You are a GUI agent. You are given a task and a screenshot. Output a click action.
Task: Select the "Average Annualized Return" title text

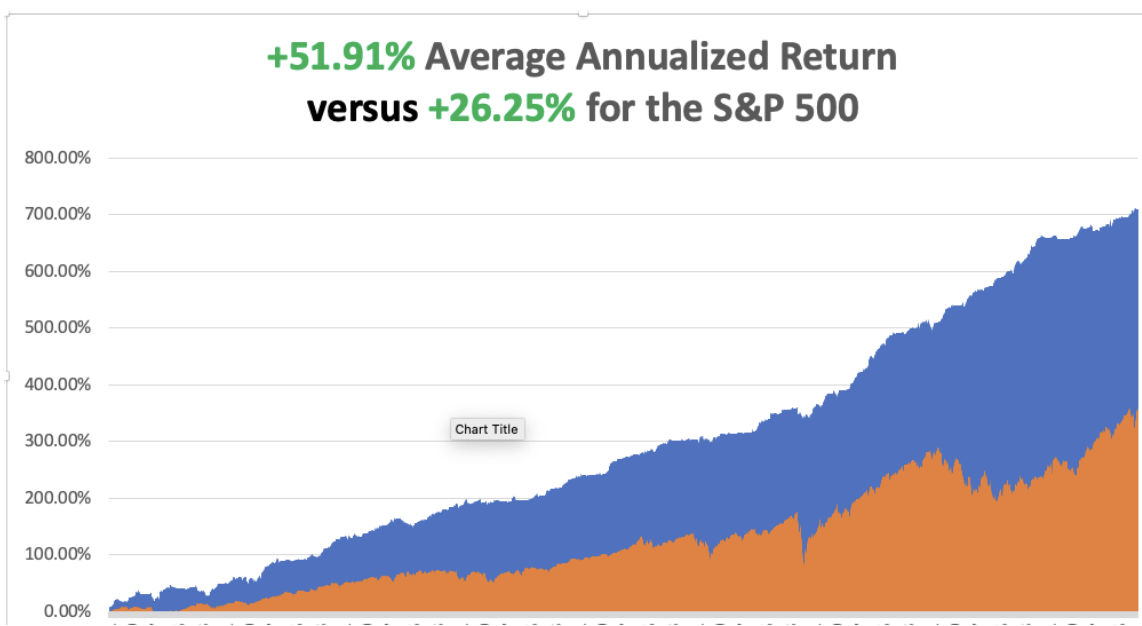[x=660, y=58]
